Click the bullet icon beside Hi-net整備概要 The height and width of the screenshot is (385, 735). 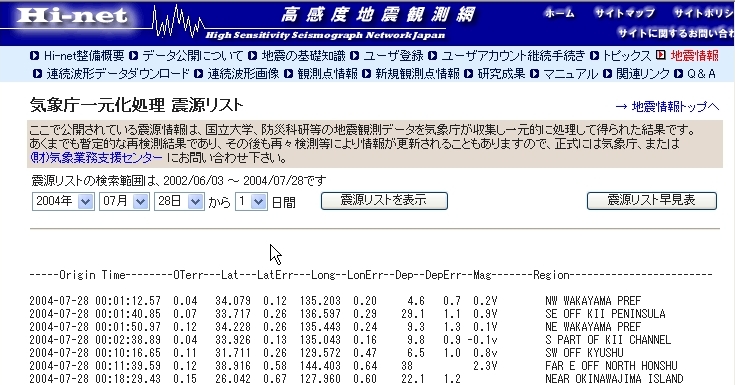point(34,56)
